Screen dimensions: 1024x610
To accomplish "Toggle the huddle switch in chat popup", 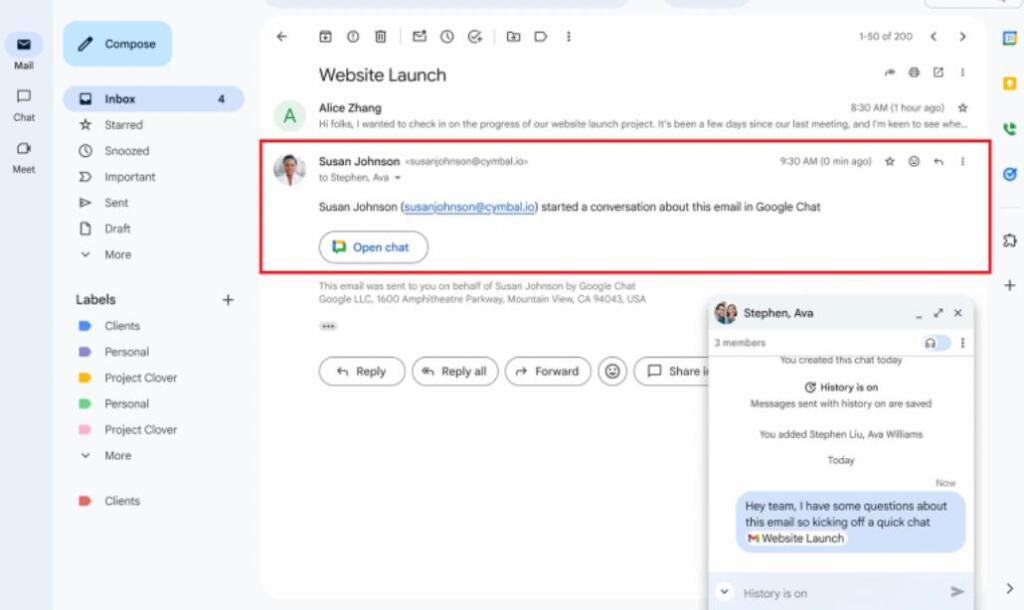I will pos(936,343).
